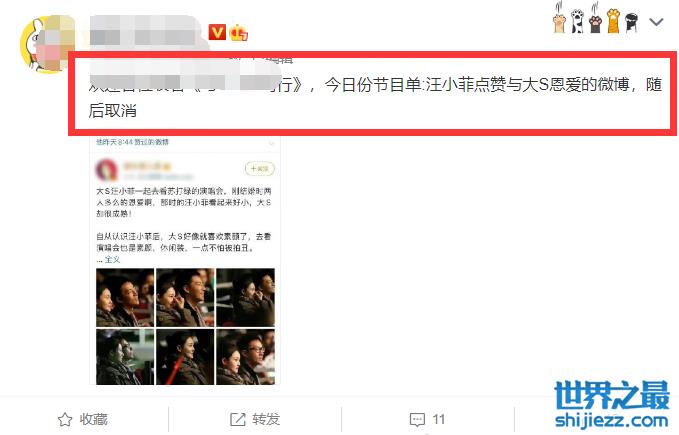The height and width of the screenshot is (435, 679).
Task: Click the comment bubble icon
Action: click(x=417, y=419)
